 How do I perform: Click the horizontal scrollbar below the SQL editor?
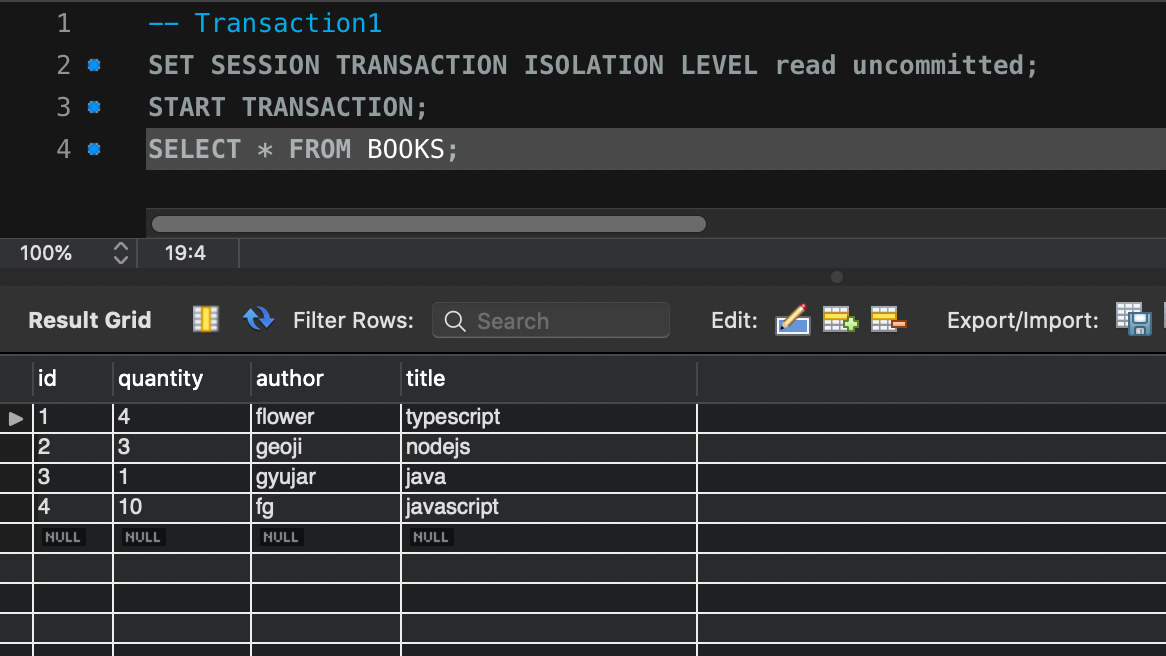[428, 224]
